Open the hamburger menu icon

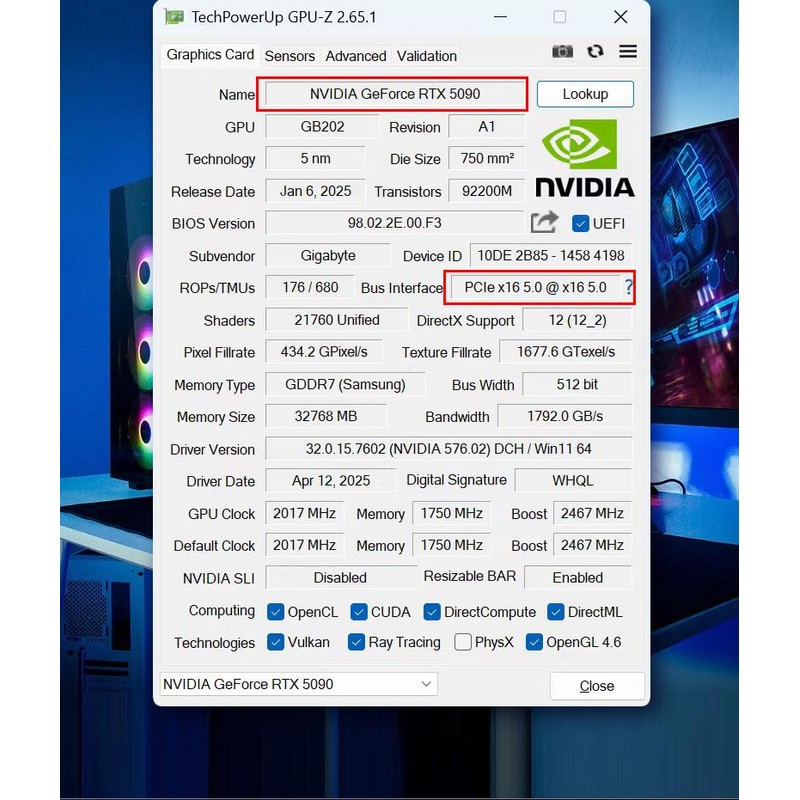pos(628,52)
